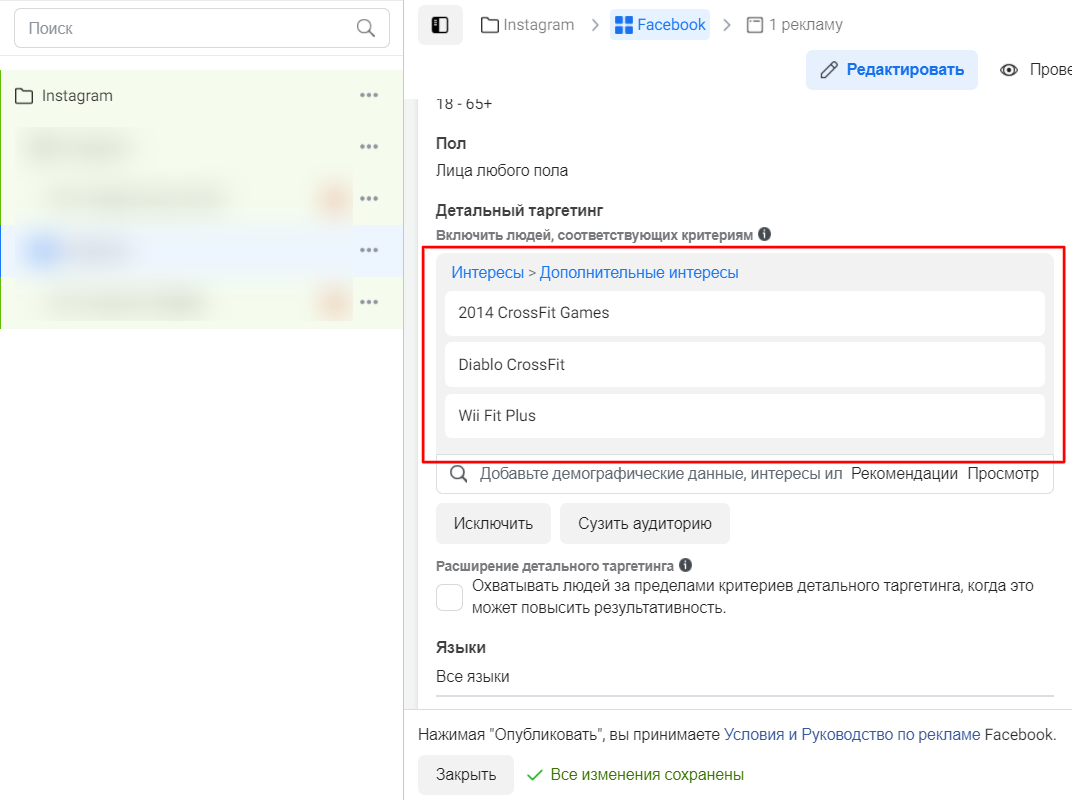Click the info icon beside inclusion criteria
Screen dimensions: 1072x800
click(764, 235)
